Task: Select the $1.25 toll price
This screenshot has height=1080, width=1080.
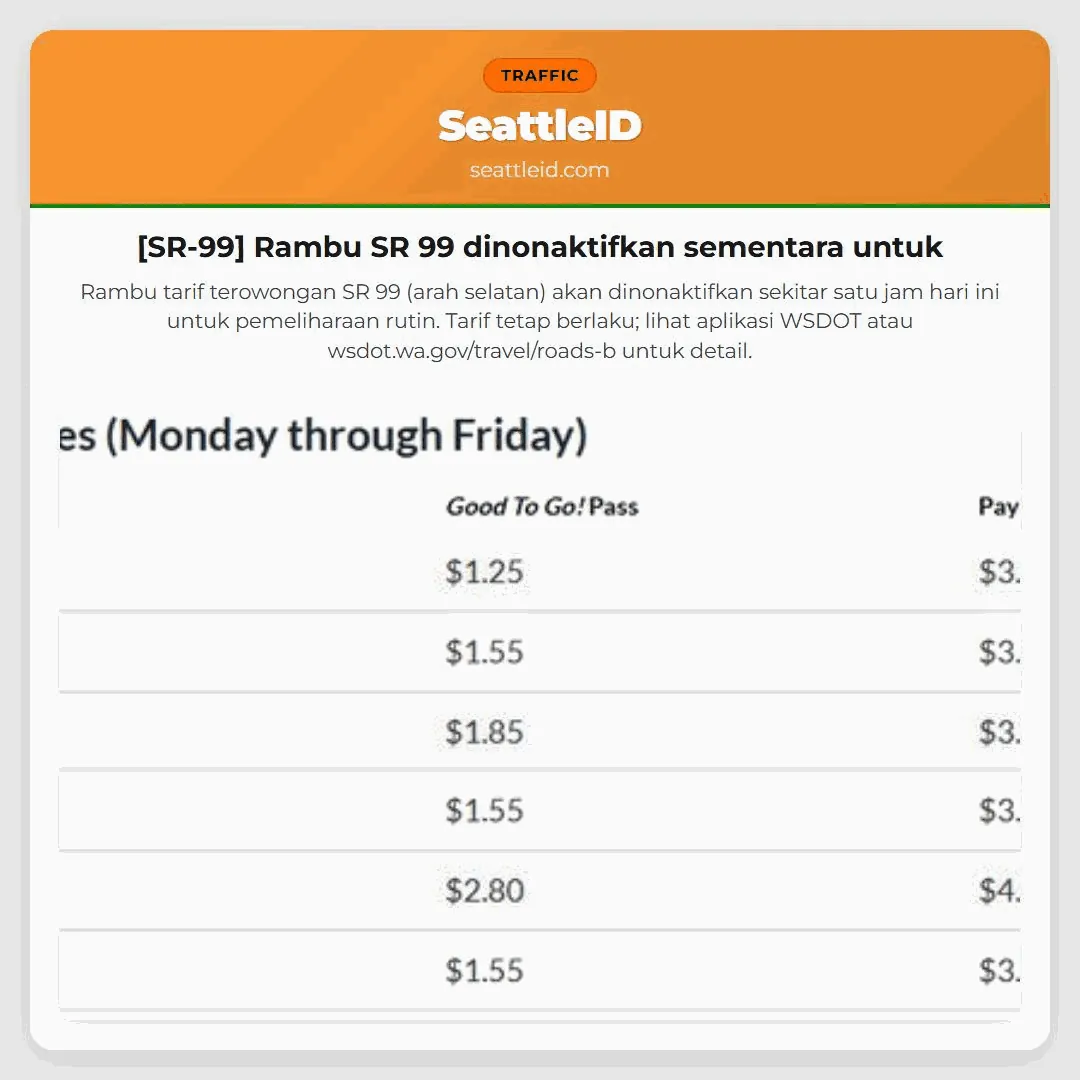Action: 484,572
